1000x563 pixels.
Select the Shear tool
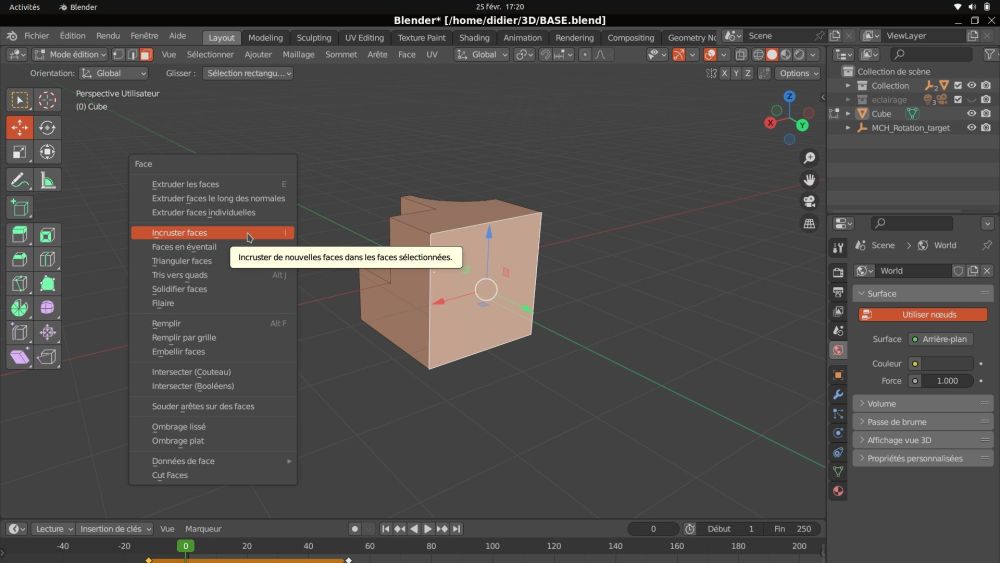click(19, 356)
